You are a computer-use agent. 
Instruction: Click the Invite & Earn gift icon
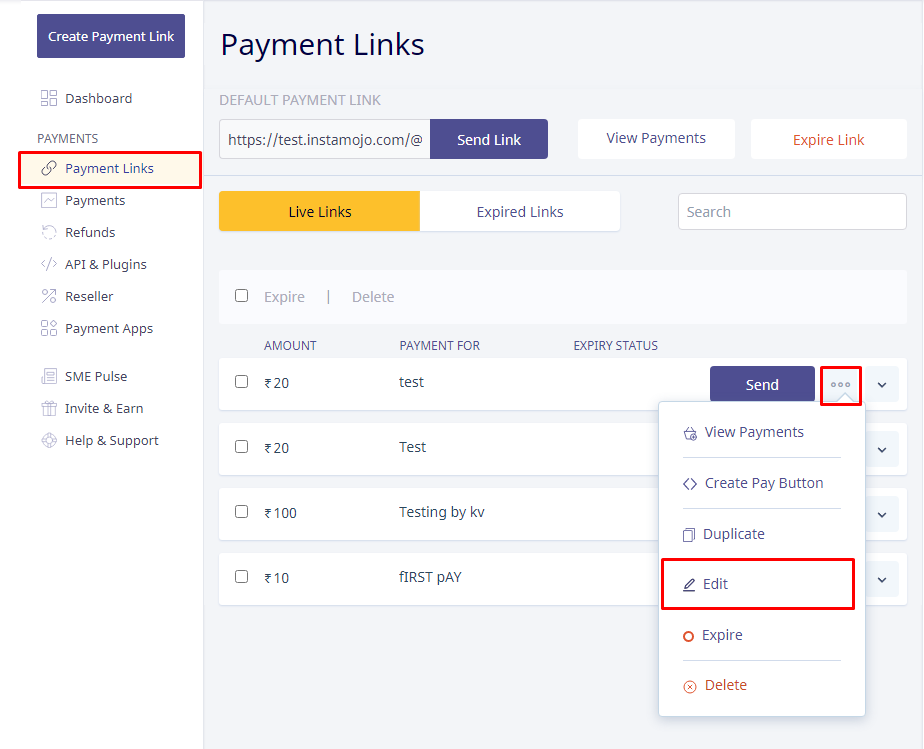[48, 408]
